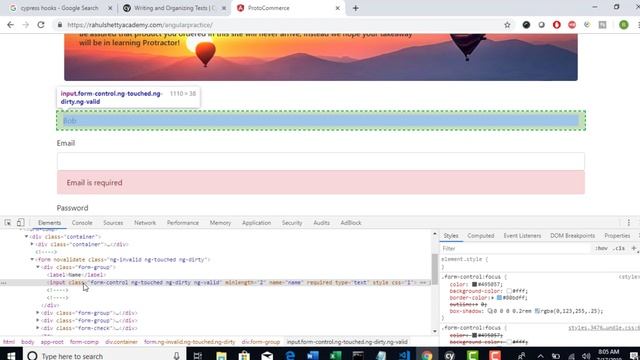Image resolution: width=640 pixels, height=360 pixels.
Task: Open Microsoft Store taskbar icon
Action: pyautogui.click(x=244, y=356)
